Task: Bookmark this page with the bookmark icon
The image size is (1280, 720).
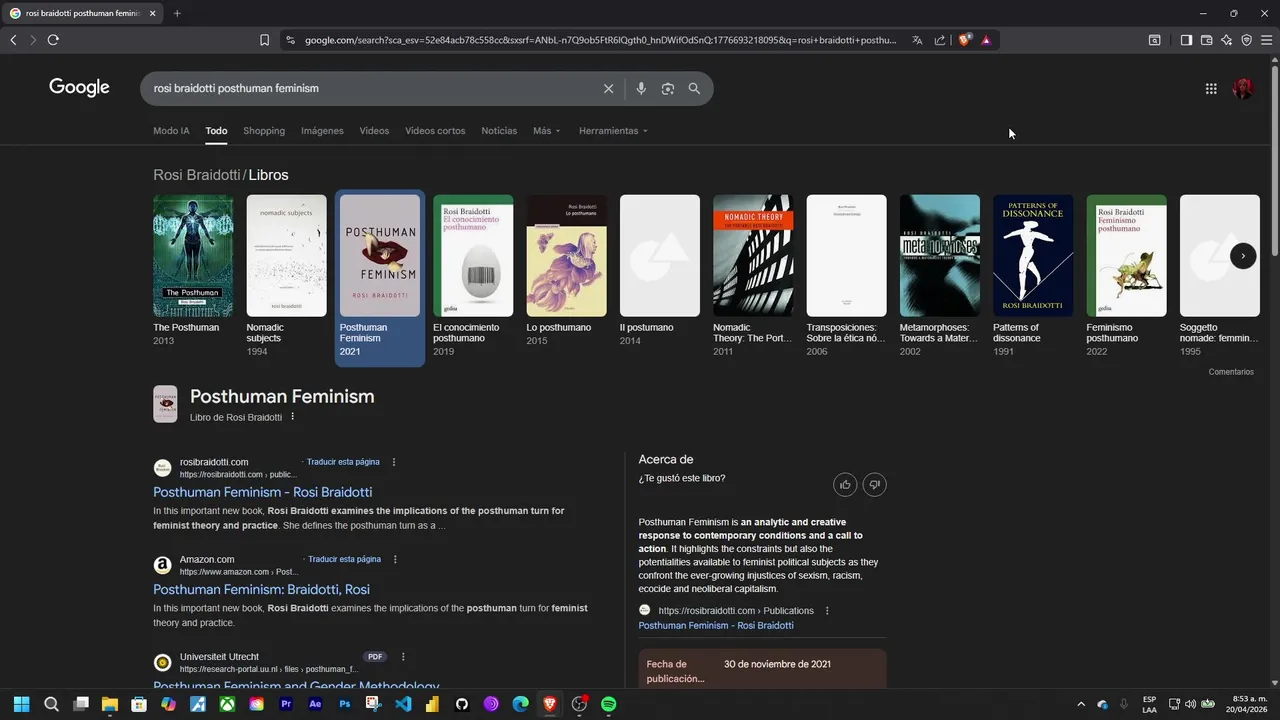Action: pyautogui.click(x=264, y=40)
